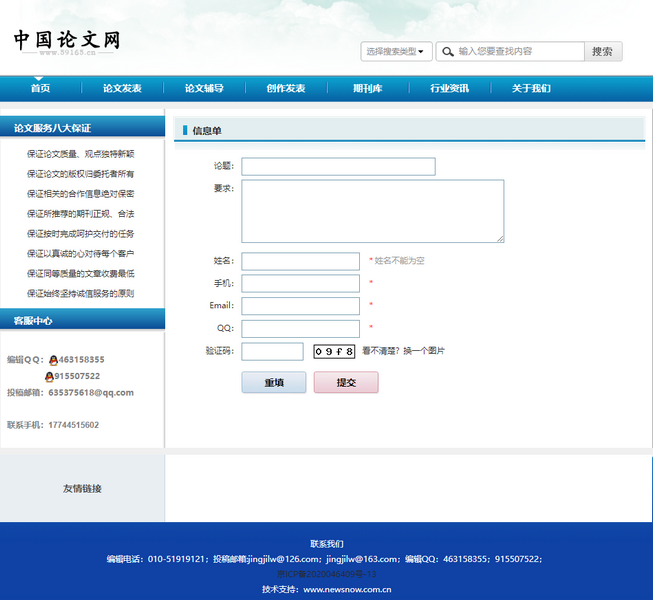This screenshot has width=653, height=600.
Task: Click QQ penguin icon beside 915507522
Action: (x=50, y=376)
